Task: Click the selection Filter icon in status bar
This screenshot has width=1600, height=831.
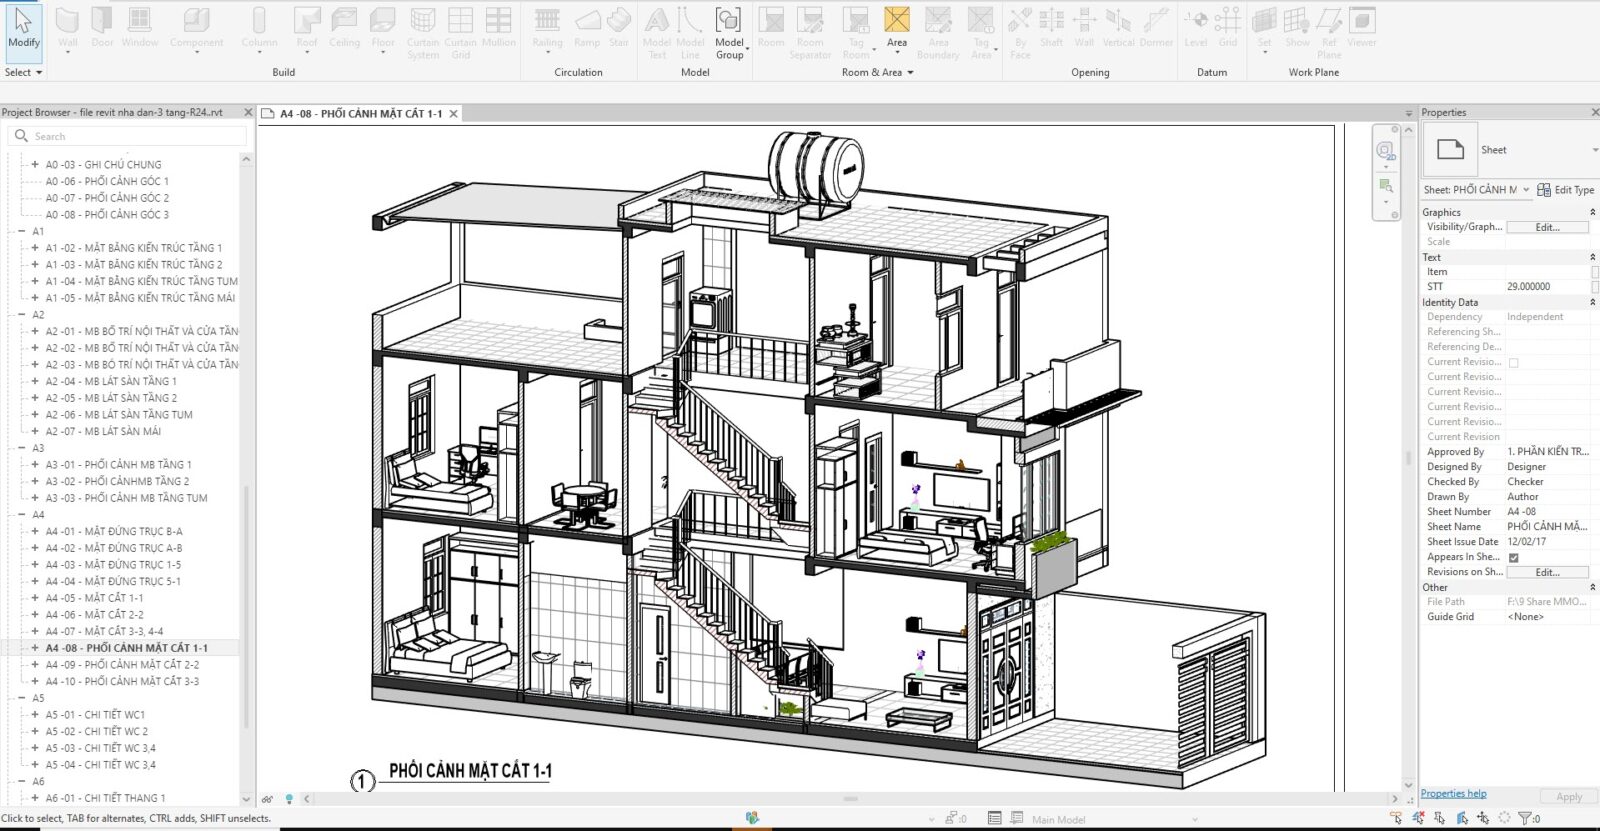Action: coord(1526,818)
